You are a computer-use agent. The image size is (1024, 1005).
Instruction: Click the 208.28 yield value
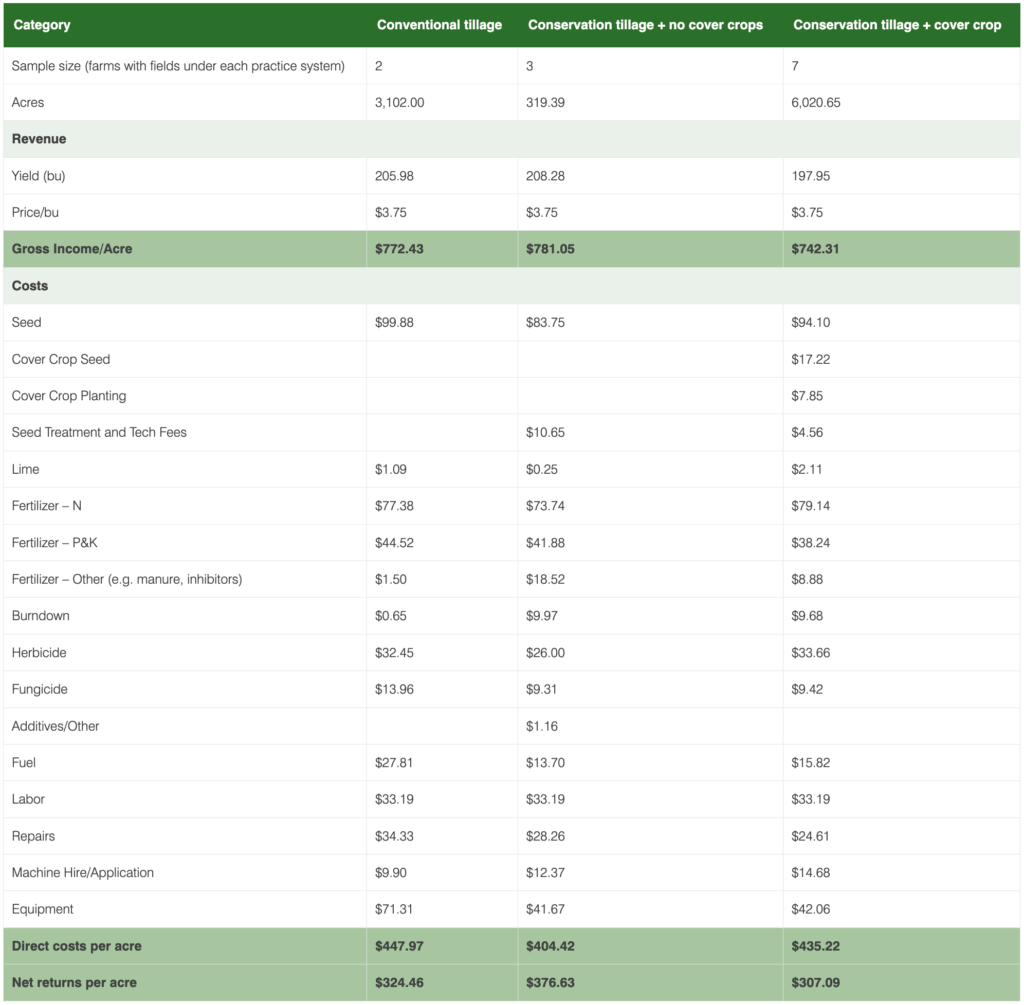[x=545, y=176]
